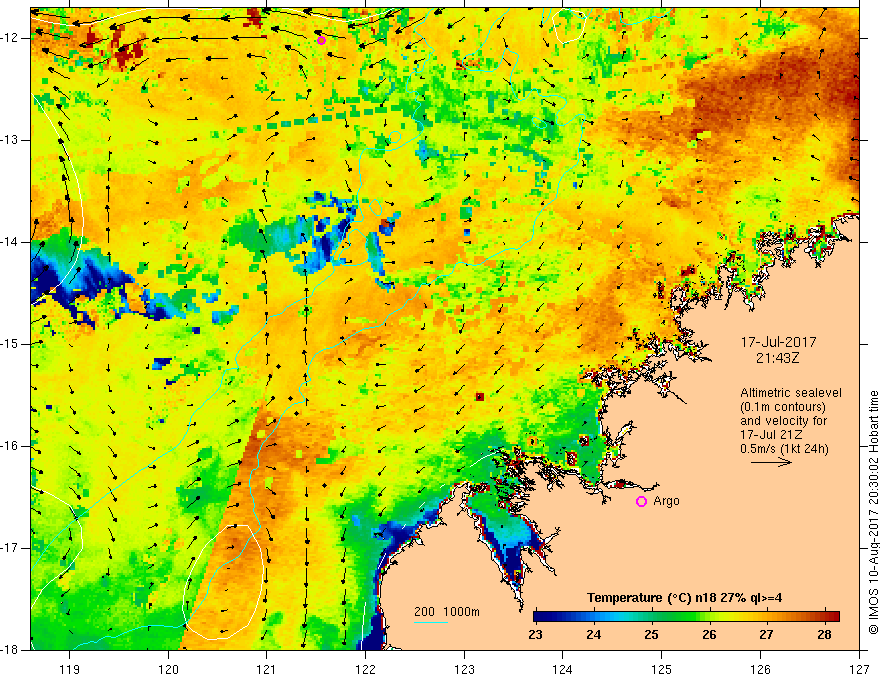Click the longitude axis label 119
The image size is (880, 680).
(70, 669)
